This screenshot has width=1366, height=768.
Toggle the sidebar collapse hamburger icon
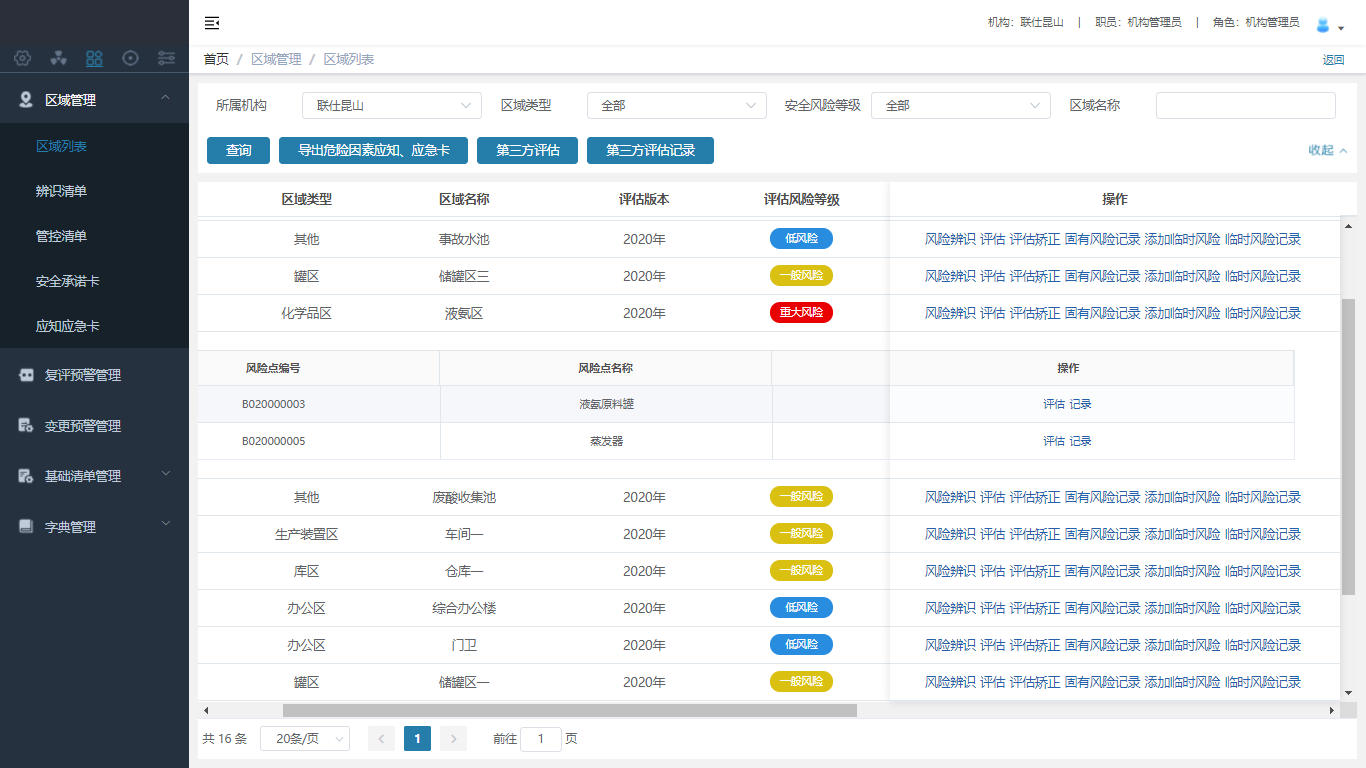[x=212, y=23]
